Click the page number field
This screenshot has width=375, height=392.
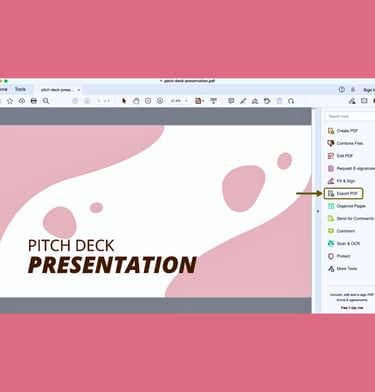click(x=99, y=101)
